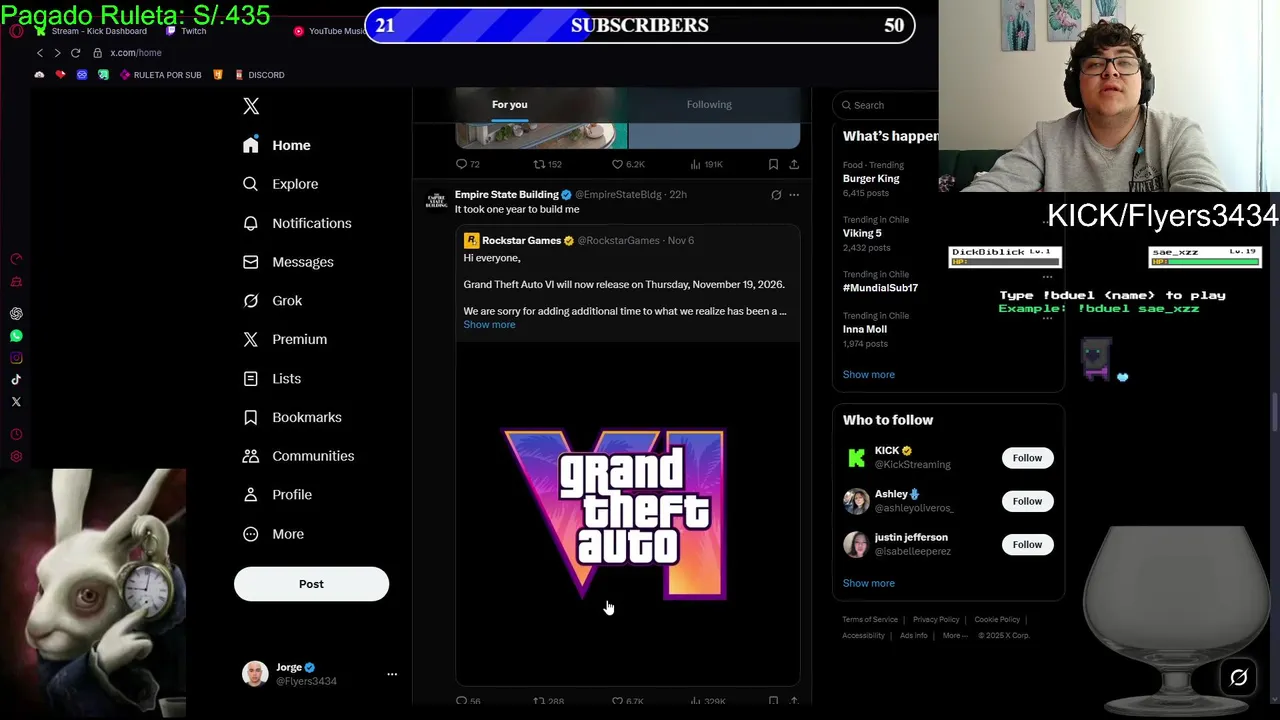Open Profile page
The width and height of the screenshot is (1280, 720).
tap(277, 495)
